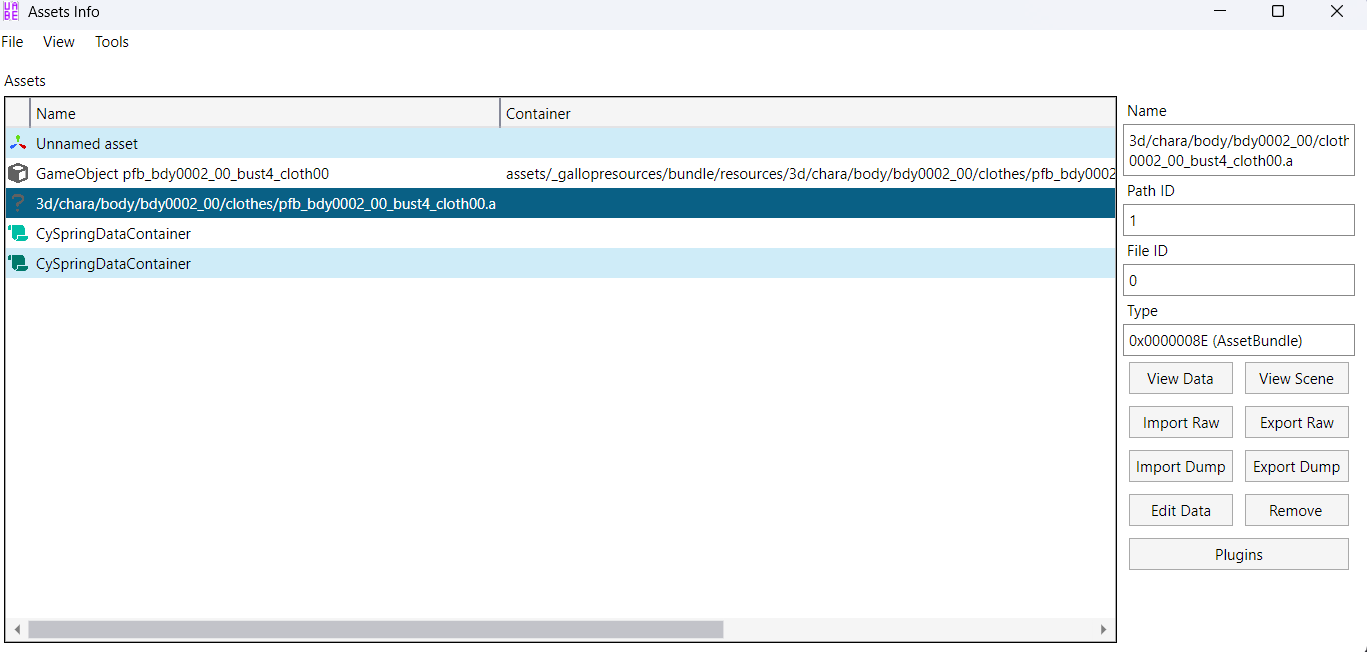Click the container path of GameObject row

pos(810,173)
